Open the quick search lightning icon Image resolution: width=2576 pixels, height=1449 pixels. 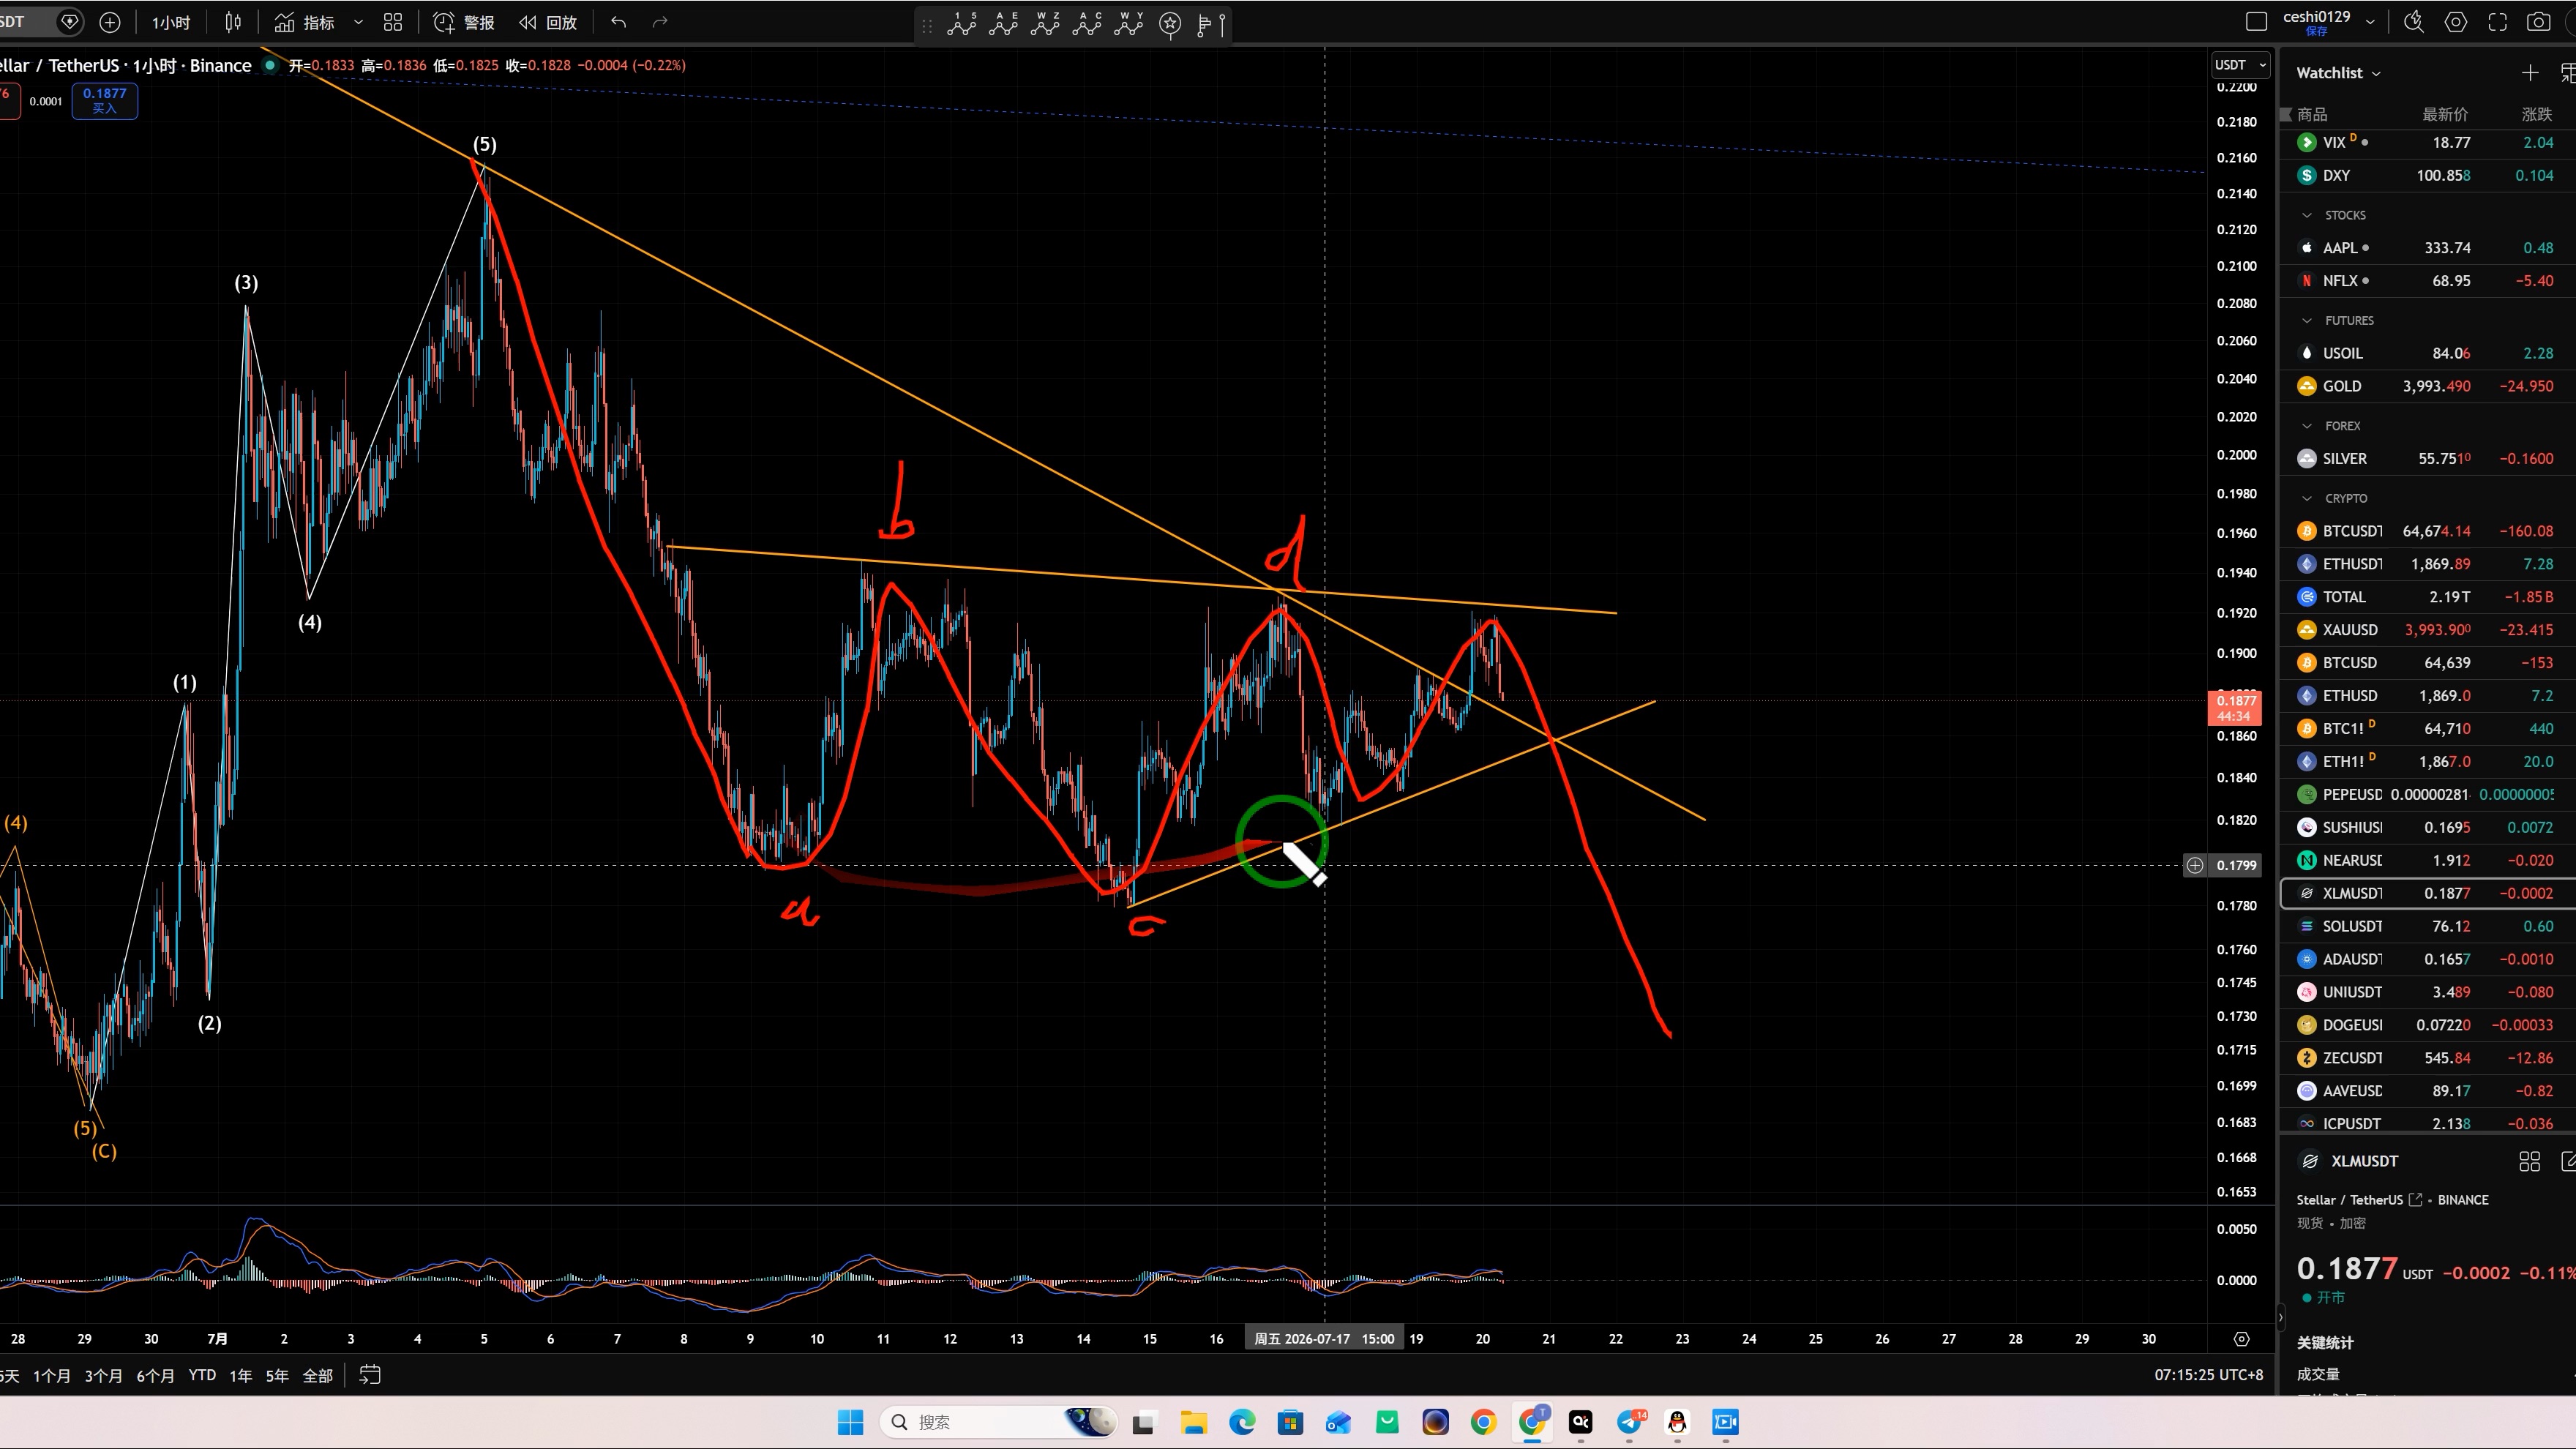point(2414,22)
